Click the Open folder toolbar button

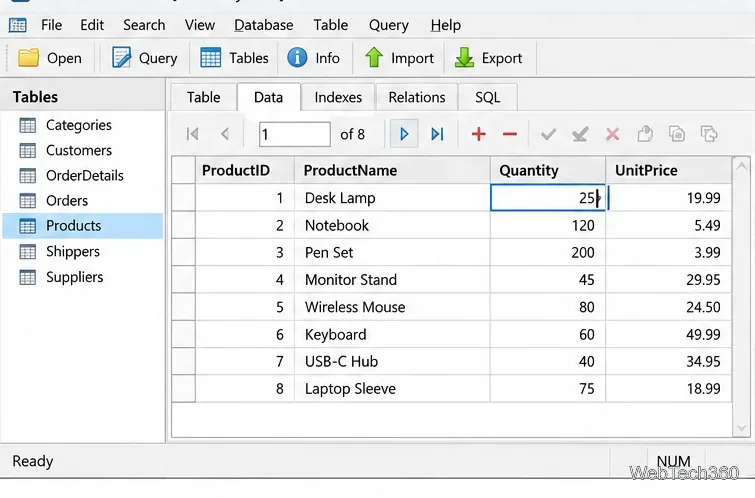coord(50,58)
